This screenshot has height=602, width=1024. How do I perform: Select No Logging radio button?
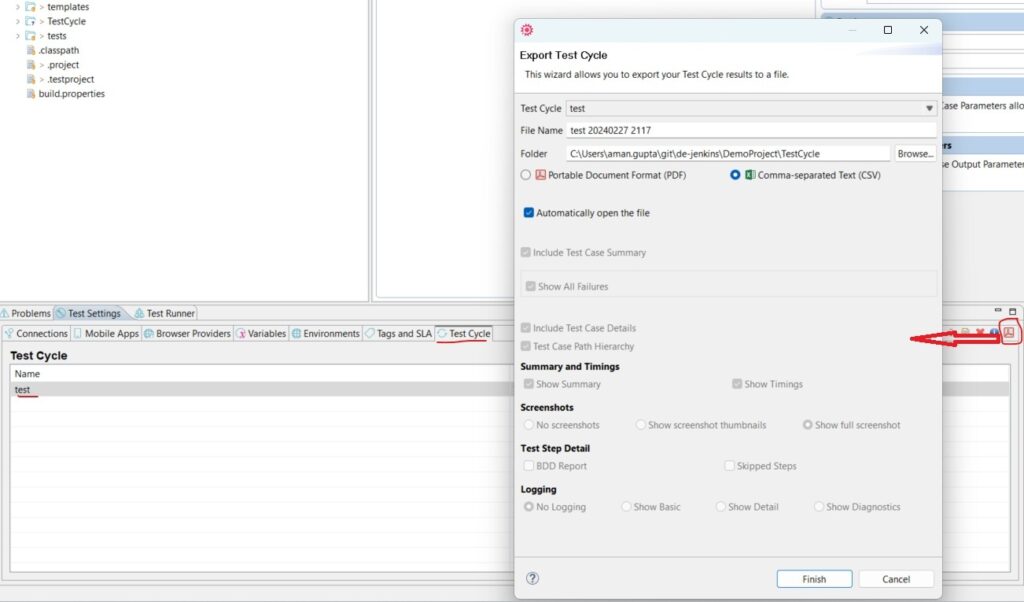coord(528,507)
